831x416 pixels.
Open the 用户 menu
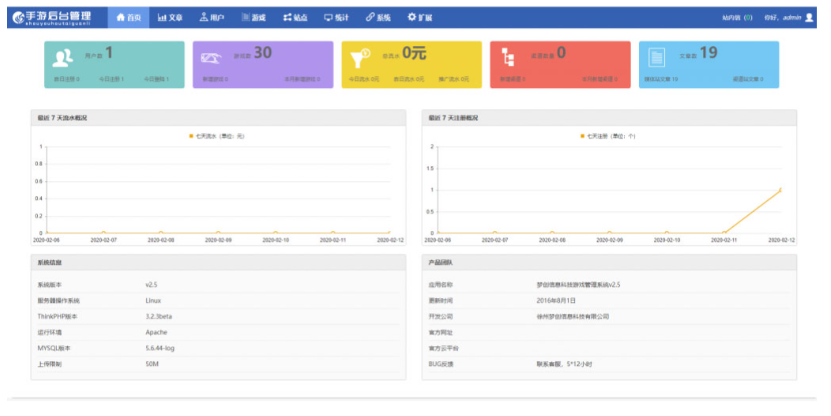211,18
